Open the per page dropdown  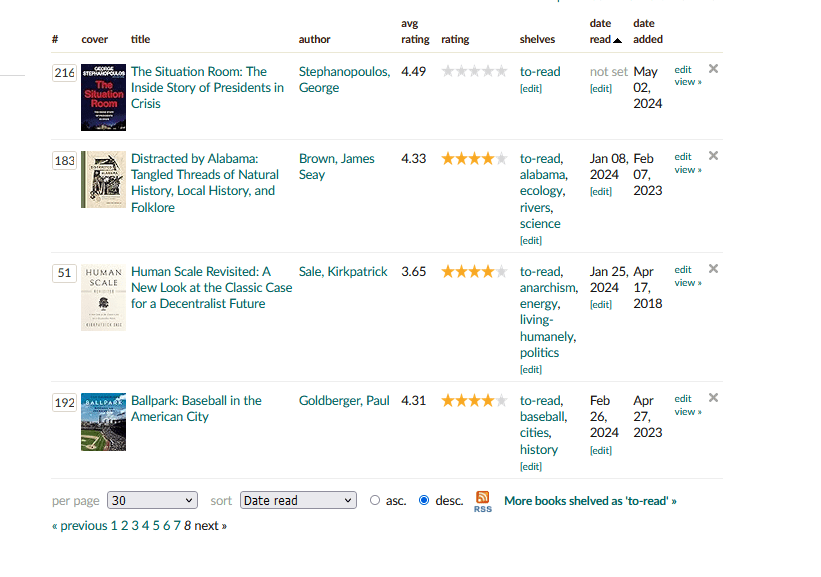coord(153,501)
